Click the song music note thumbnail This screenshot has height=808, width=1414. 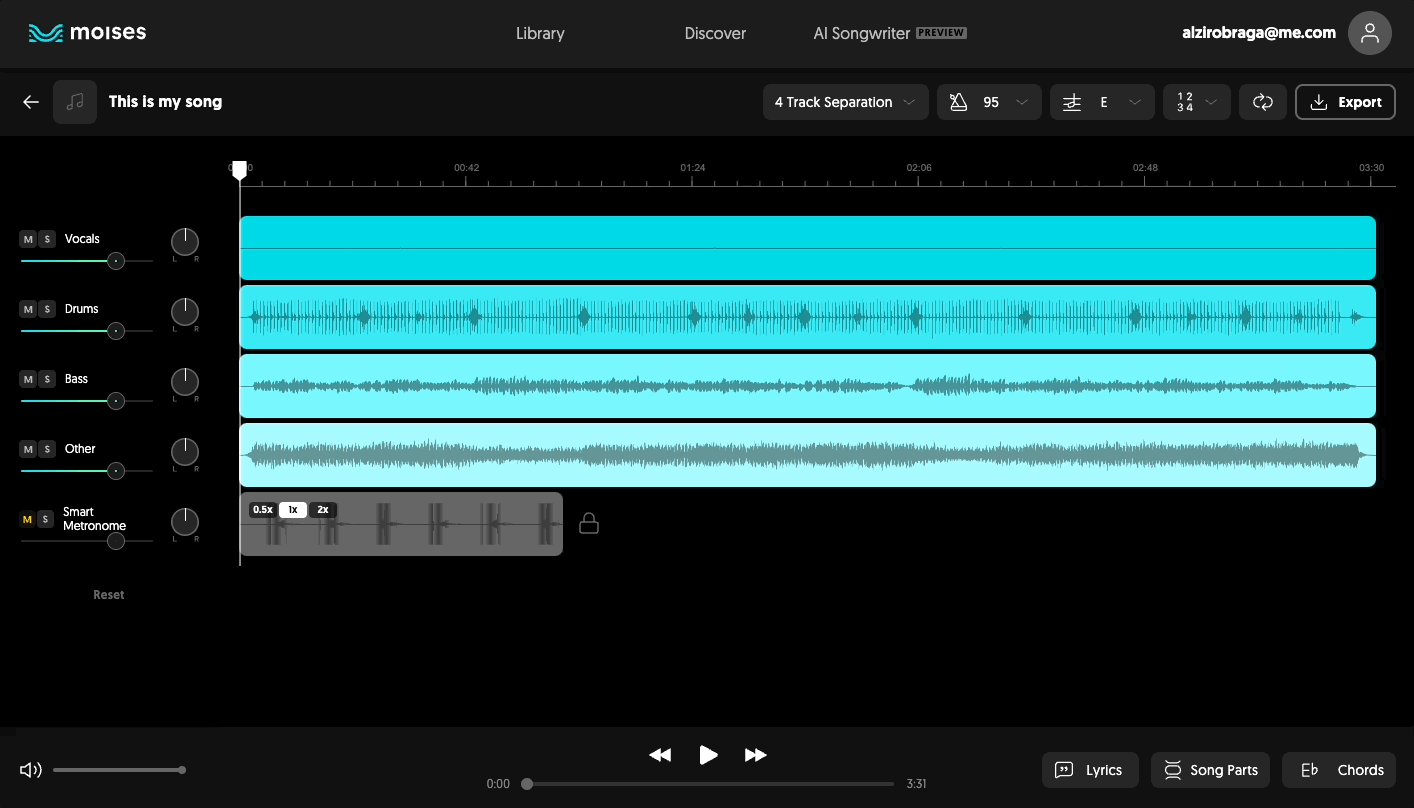point(75,102)
